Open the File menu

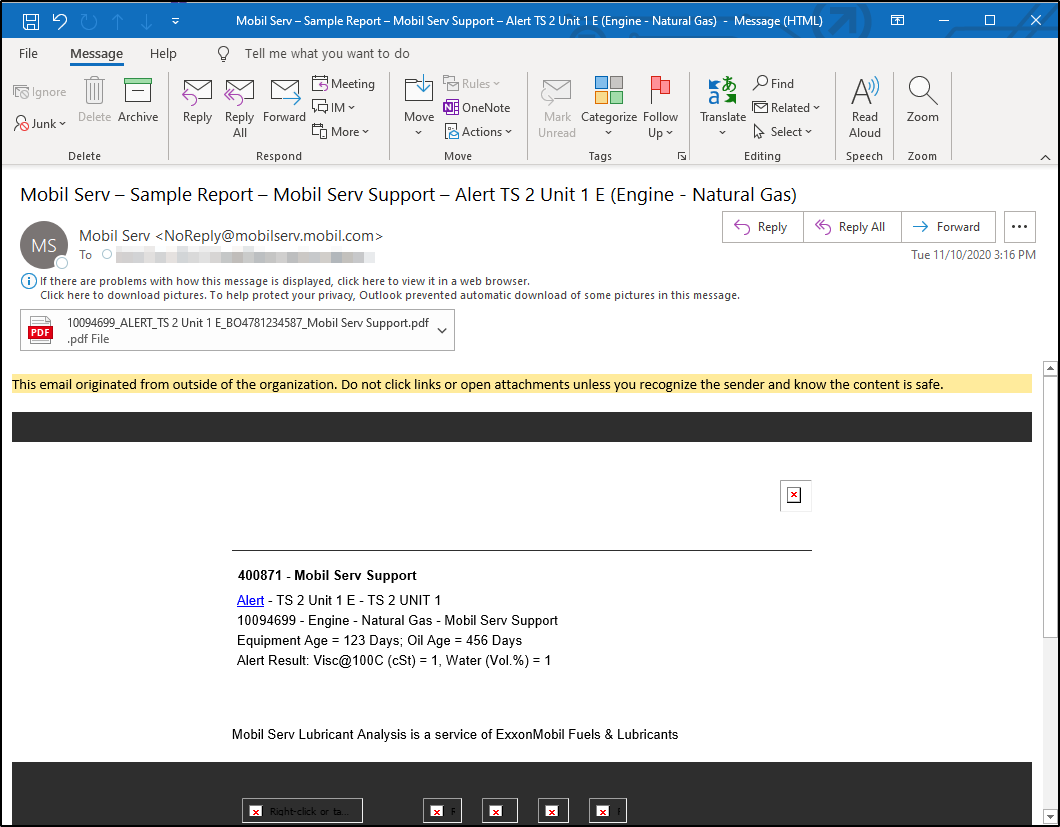click(x=28, y=53)
